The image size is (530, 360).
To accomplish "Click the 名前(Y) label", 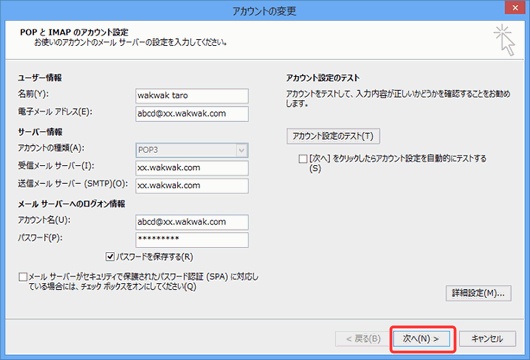I will (x=33, y=94).
